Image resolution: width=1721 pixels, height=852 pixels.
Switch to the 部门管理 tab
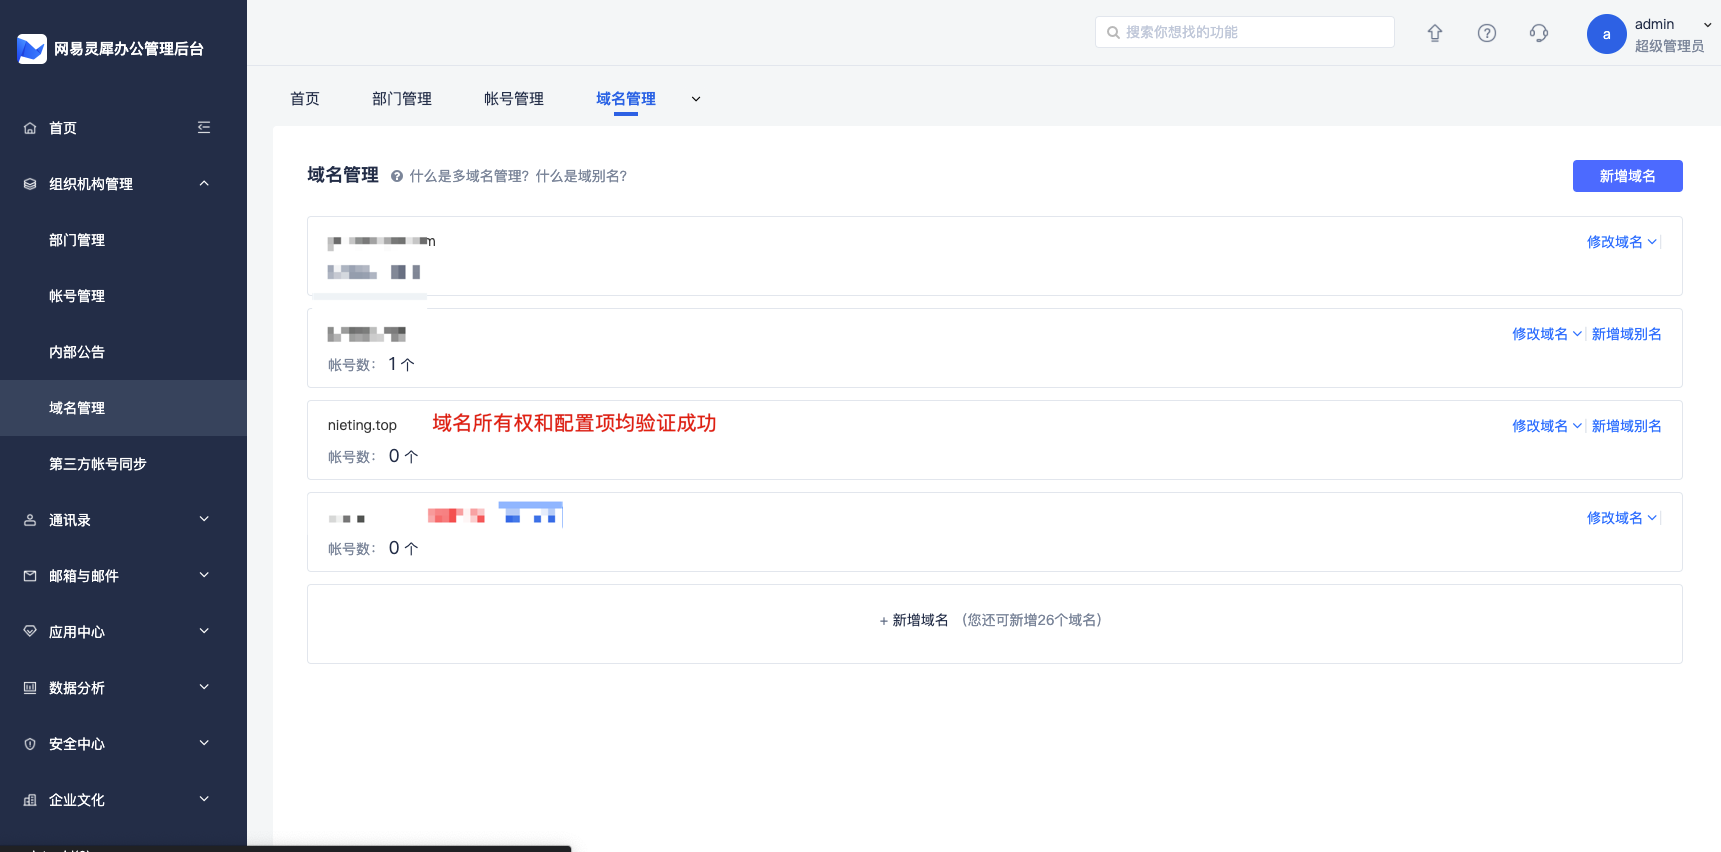click(x=401, y=99)
